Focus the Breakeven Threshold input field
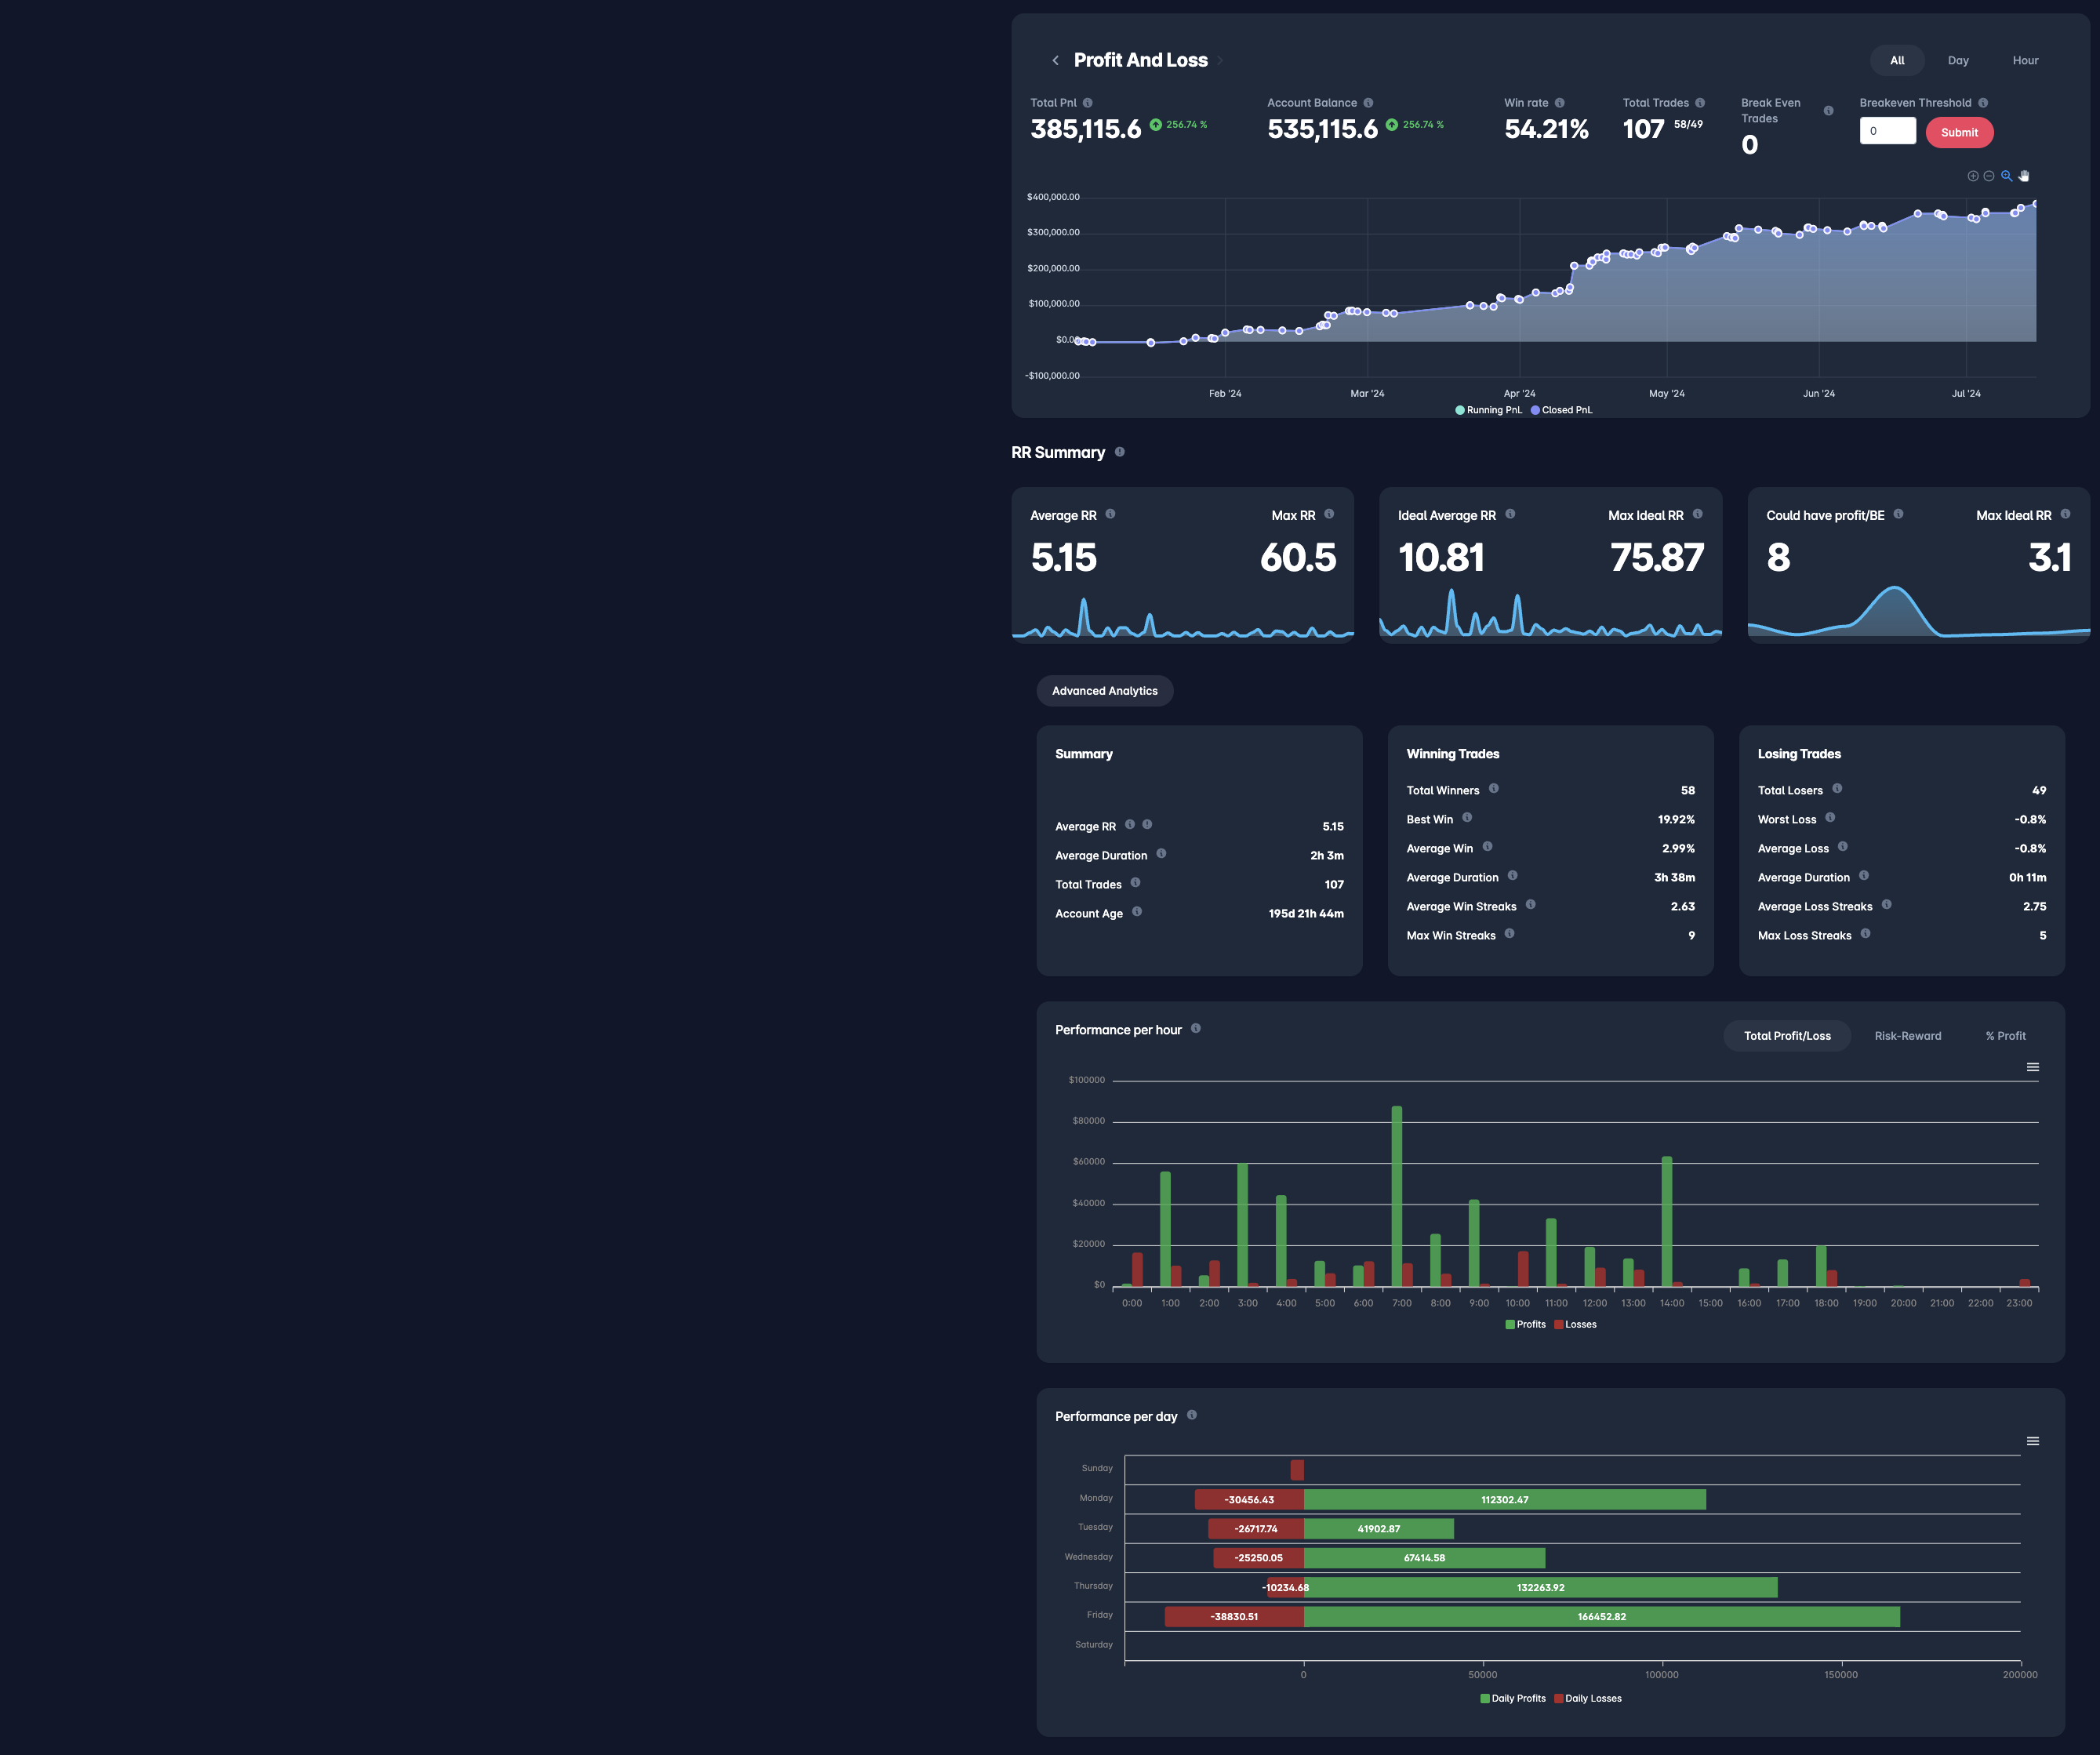The image size is (2100, 1755). (1887, 131)
